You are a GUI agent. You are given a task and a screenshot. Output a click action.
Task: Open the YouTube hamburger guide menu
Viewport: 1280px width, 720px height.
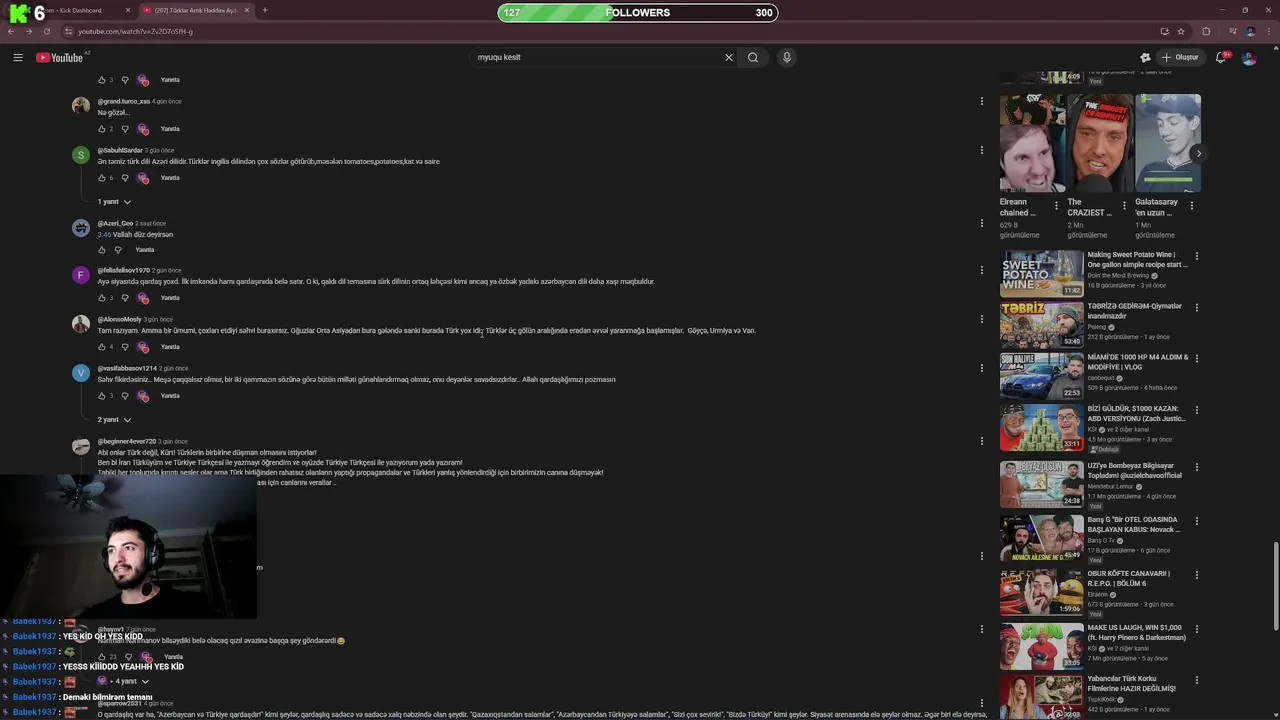18,57
